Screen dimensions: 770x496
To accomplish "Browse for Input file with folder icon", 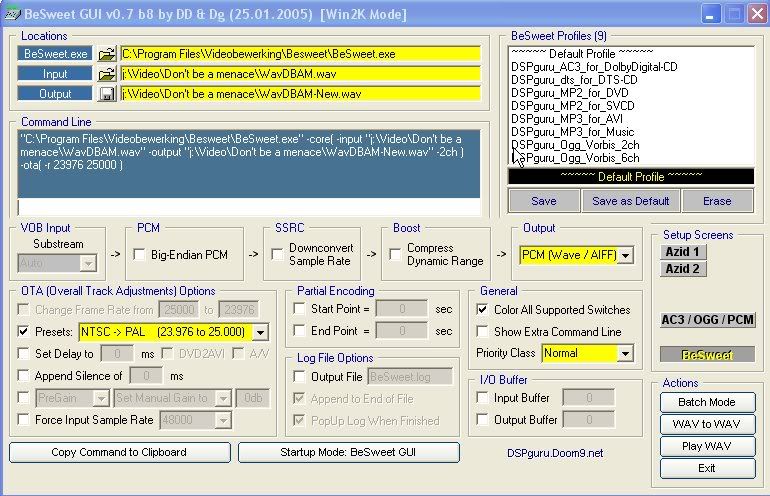I will 107,74.
